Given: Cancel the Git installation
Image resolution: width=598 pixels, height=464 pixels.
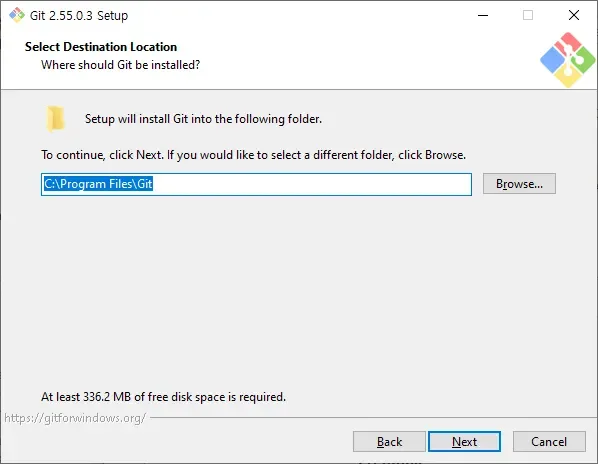Looking at the screenshot, I should (x=549, y=442).
